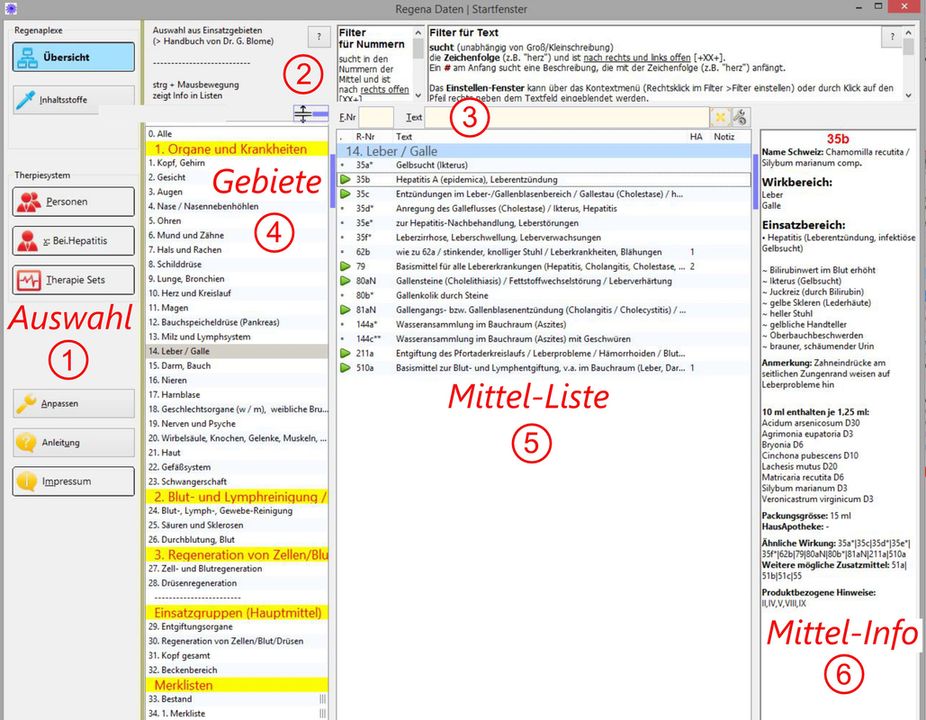Click the Therapie Sets button
926x720 pixels.
pyautogui.click(x=73, y=280)
